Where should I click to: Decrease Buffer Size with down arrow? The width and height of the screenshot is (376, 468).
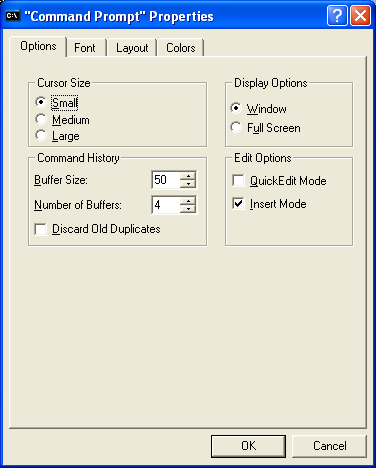[188, 184]
